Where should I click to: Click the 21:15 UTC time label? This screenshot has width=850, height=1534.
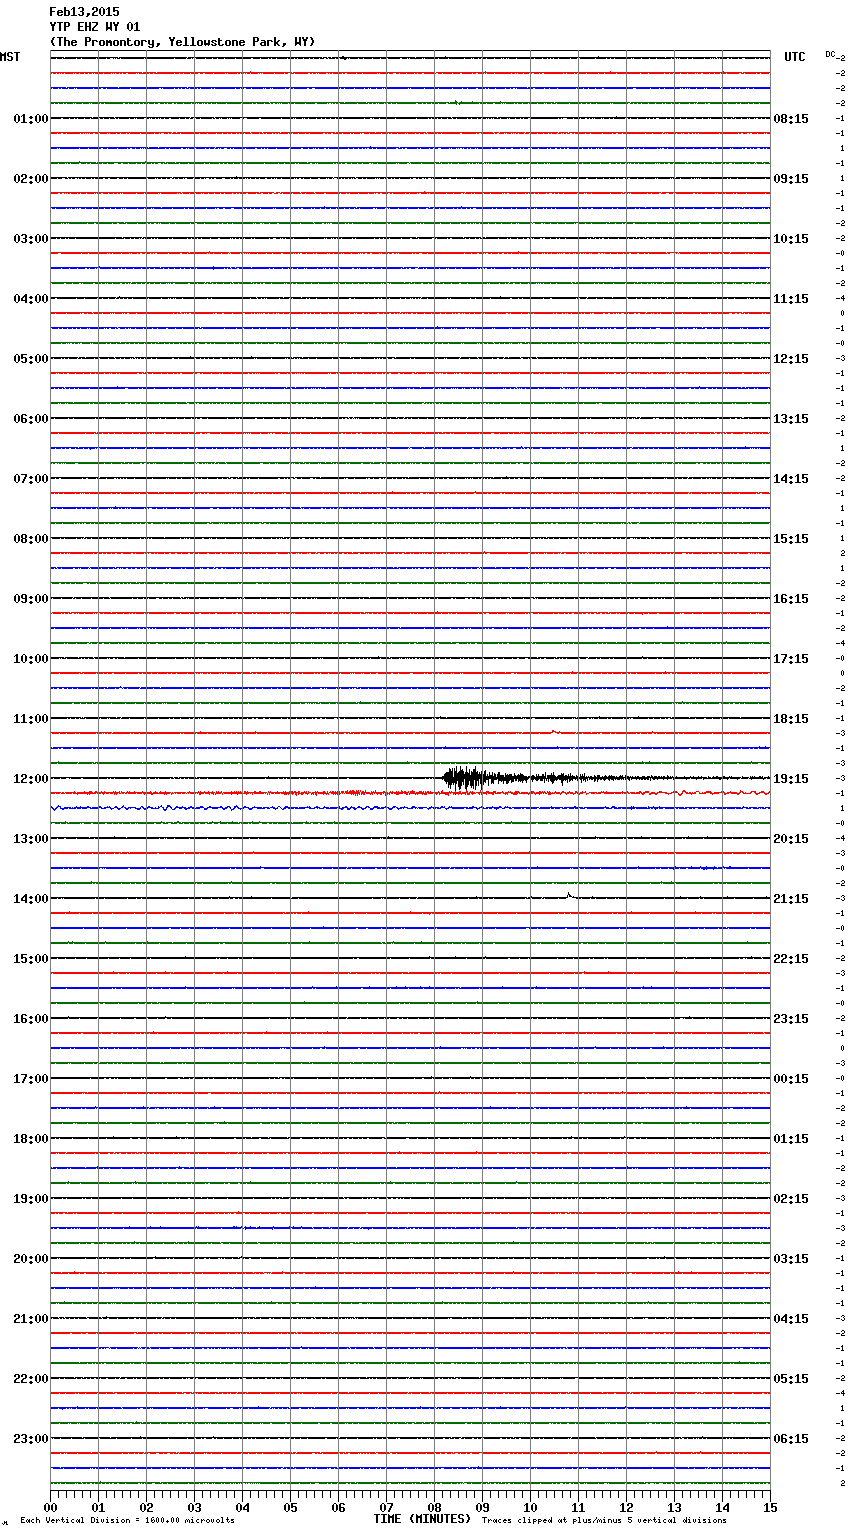791,899
